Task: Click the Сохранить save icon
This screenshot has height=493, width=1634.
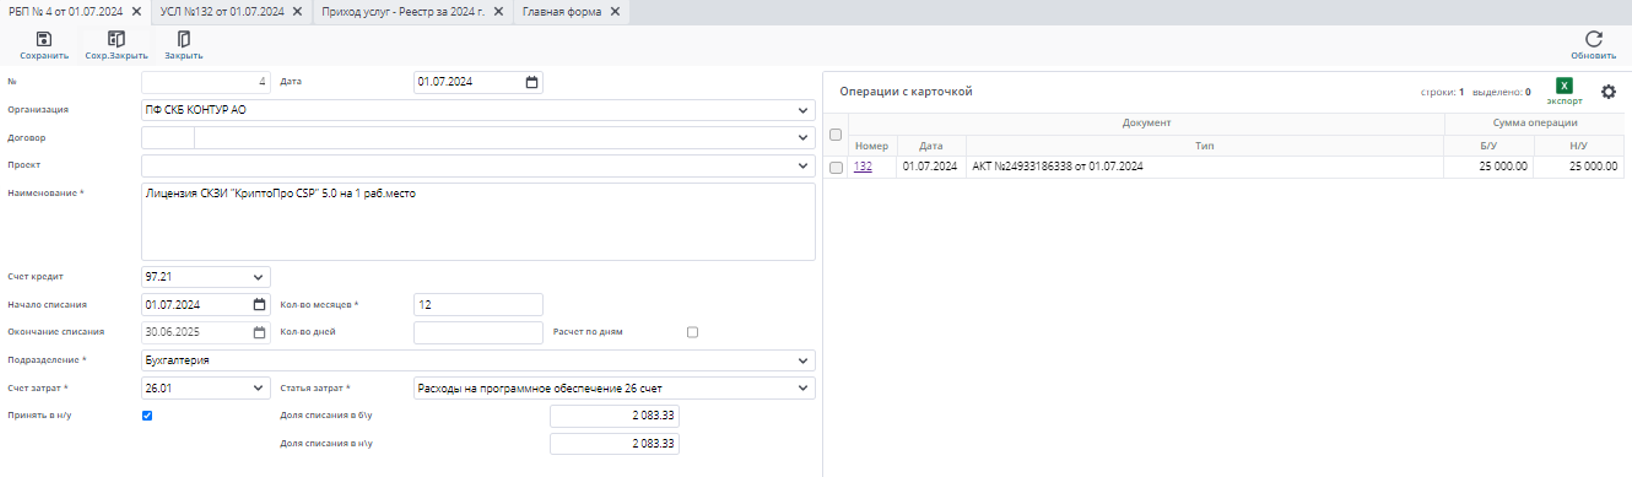Action: [43, 40]
